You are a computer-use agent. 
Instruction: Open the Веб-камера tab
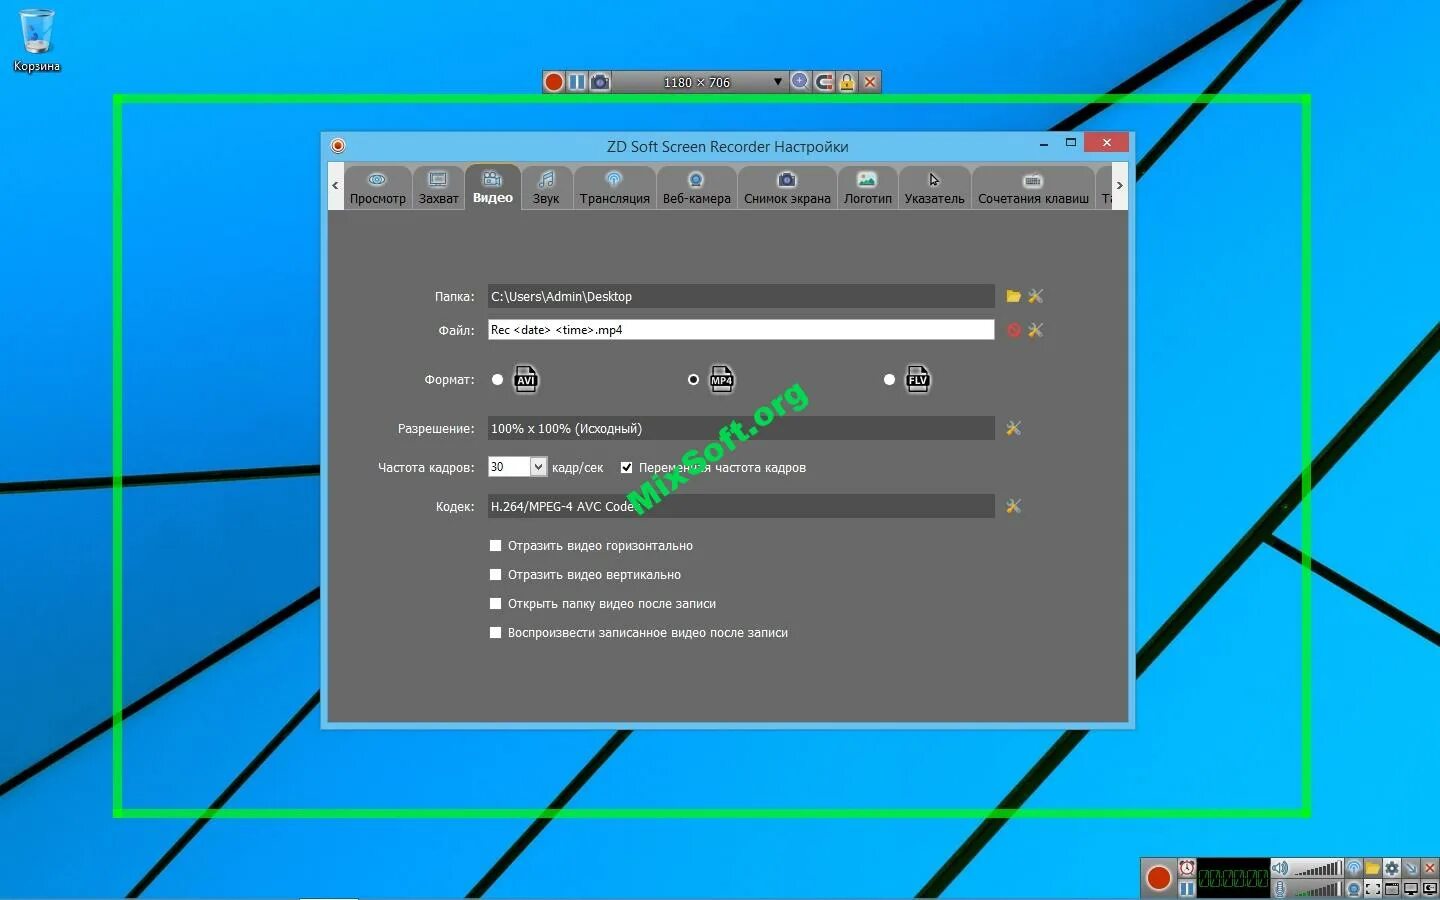pos(696,188)
